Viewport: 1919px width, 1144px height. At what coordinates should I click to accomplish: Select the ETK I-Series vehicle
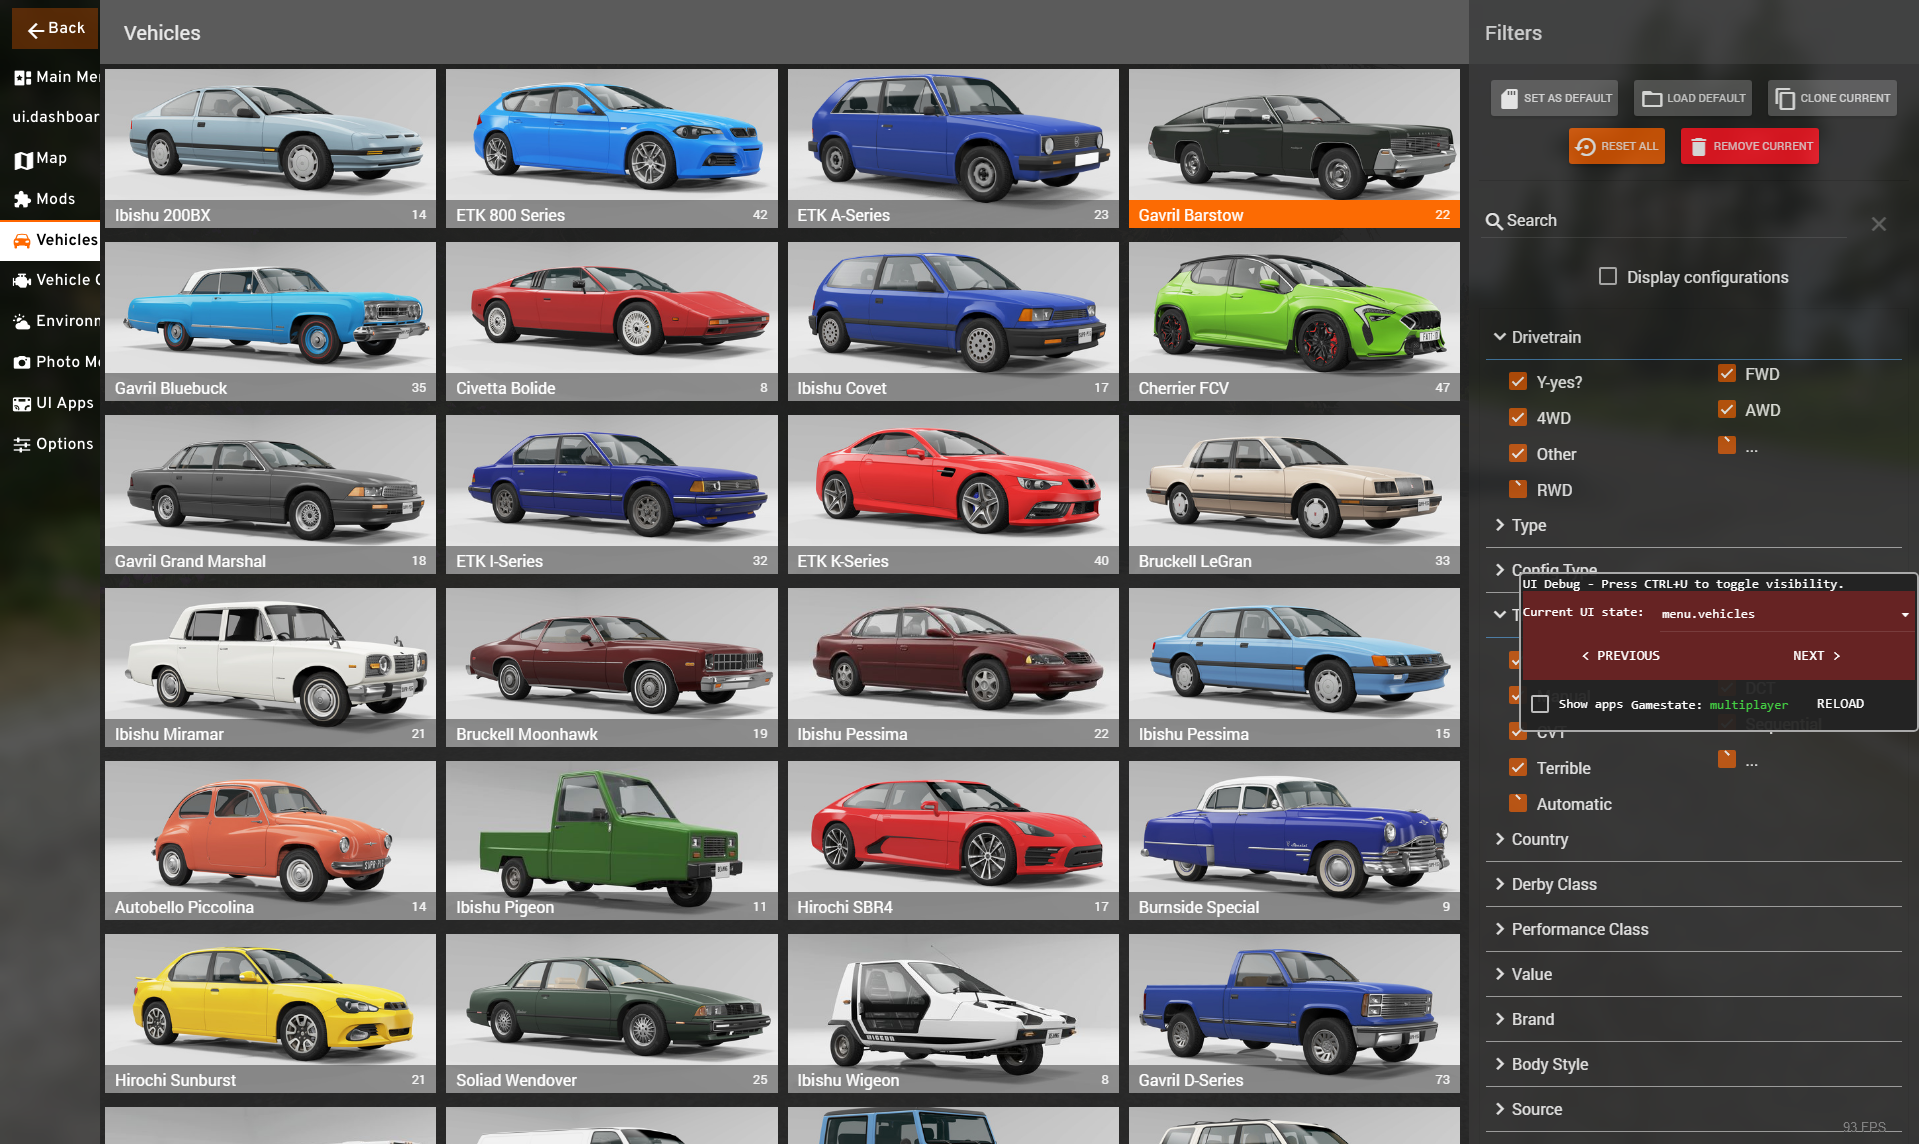[x=612, y=494]
